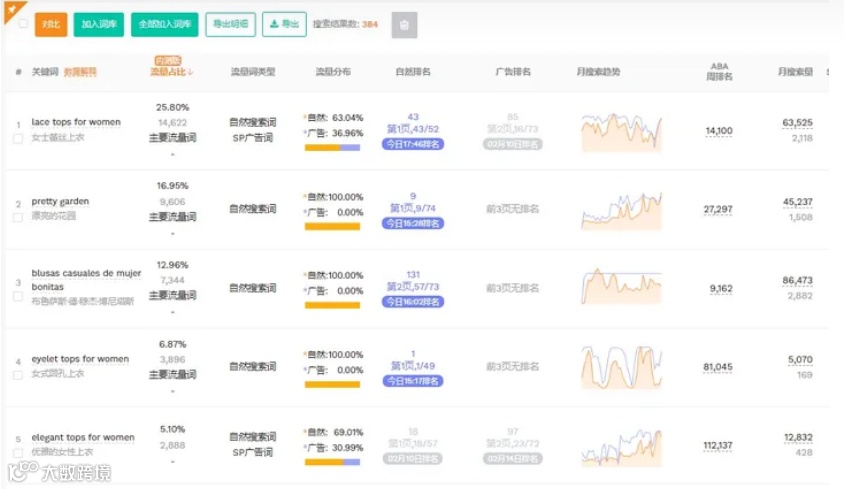Click ABA rank value 27,297
The image size is (844, 489).
click(x=718, y=209)
